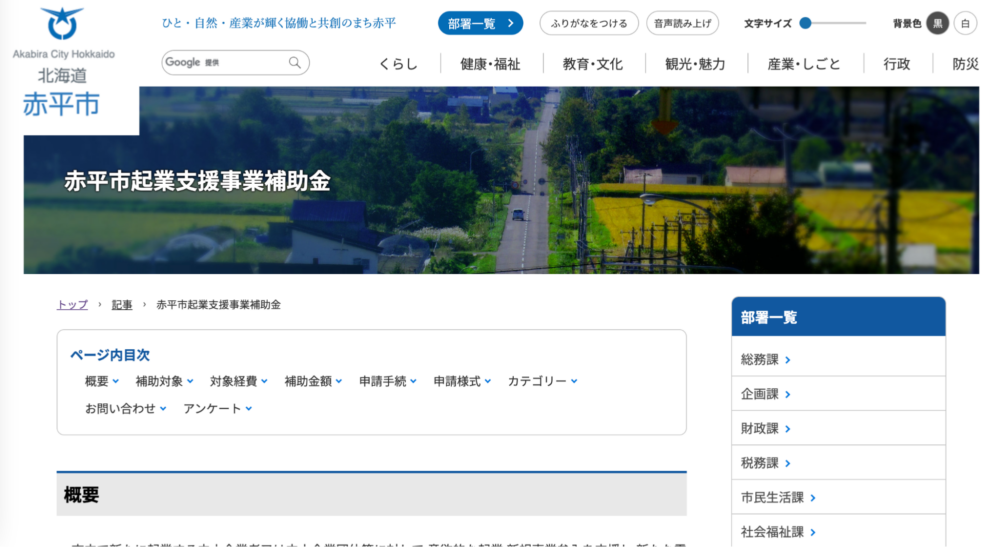1000x547 pixels.
Task: Open the 部署一覧 header button
Action: tap(480, 24)
